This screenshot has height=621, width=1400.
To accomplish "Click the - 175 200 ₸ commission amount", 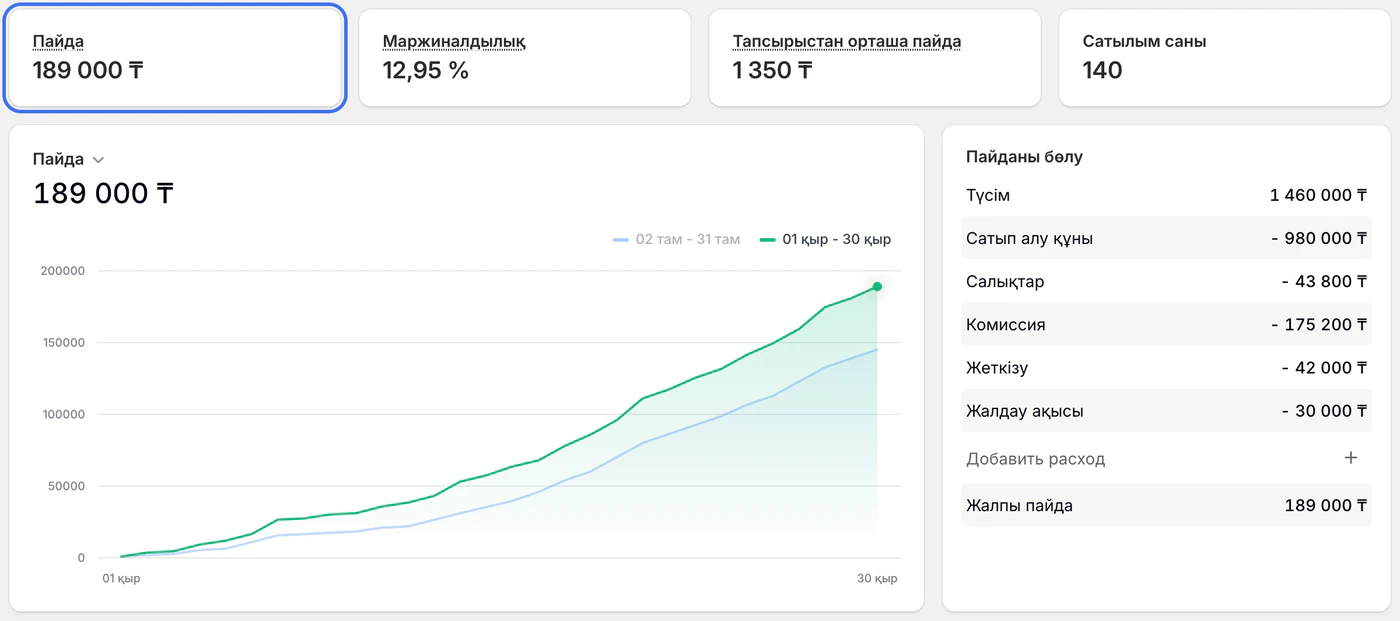I will coord(1320,325).
